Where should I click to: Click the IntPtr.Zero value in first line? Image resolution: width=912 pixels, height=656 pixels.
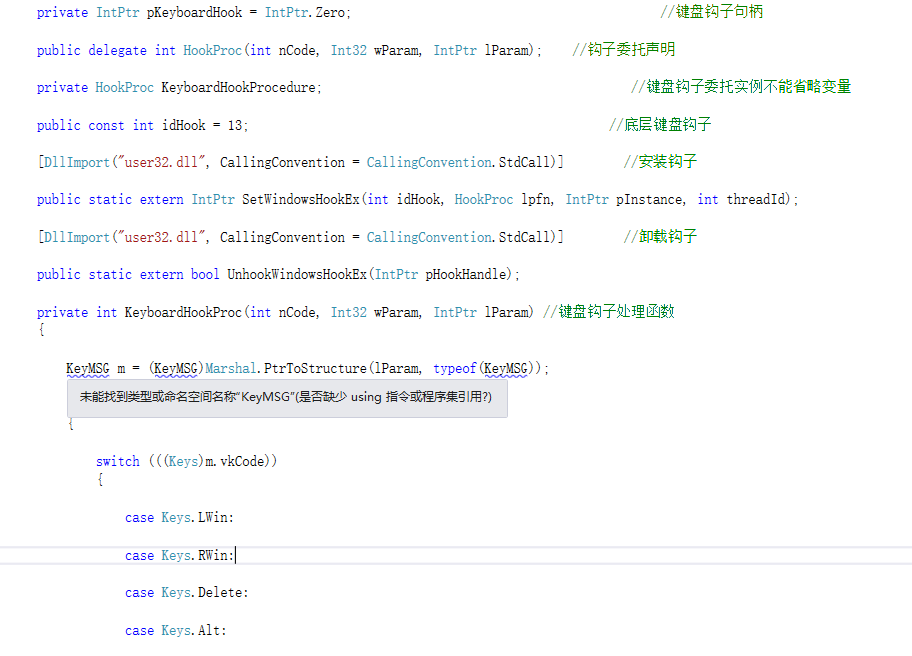(305, 12)
